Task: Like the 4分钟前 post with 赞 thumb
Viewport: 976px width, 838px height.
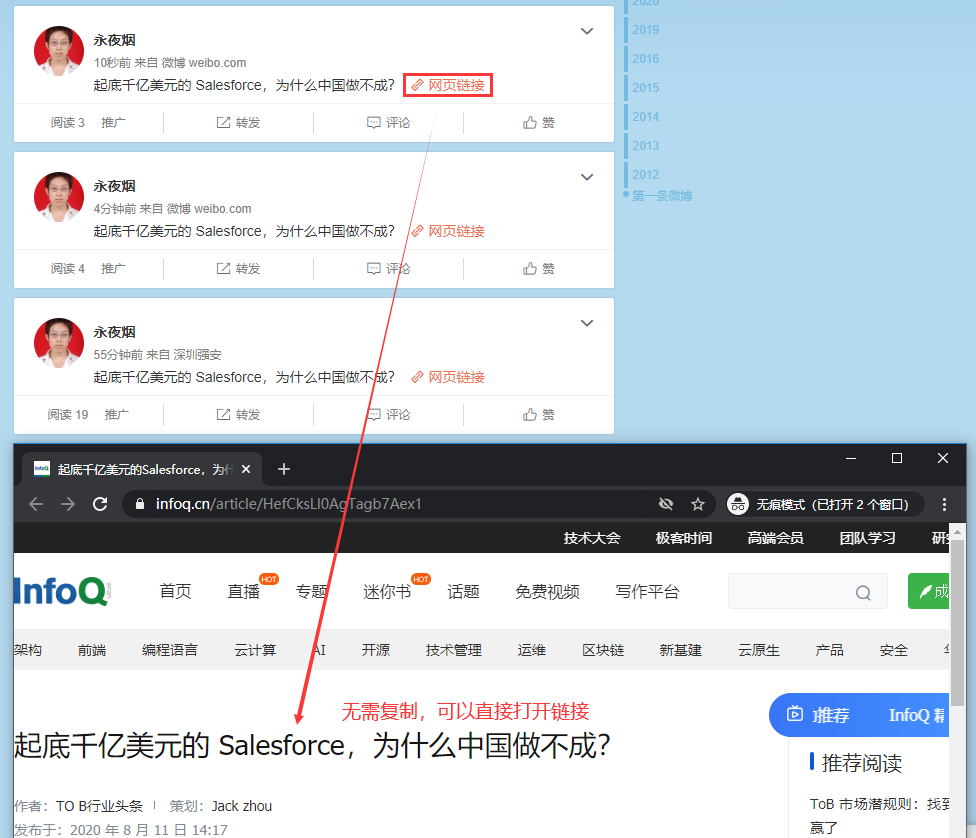Action: coord(538,268)
